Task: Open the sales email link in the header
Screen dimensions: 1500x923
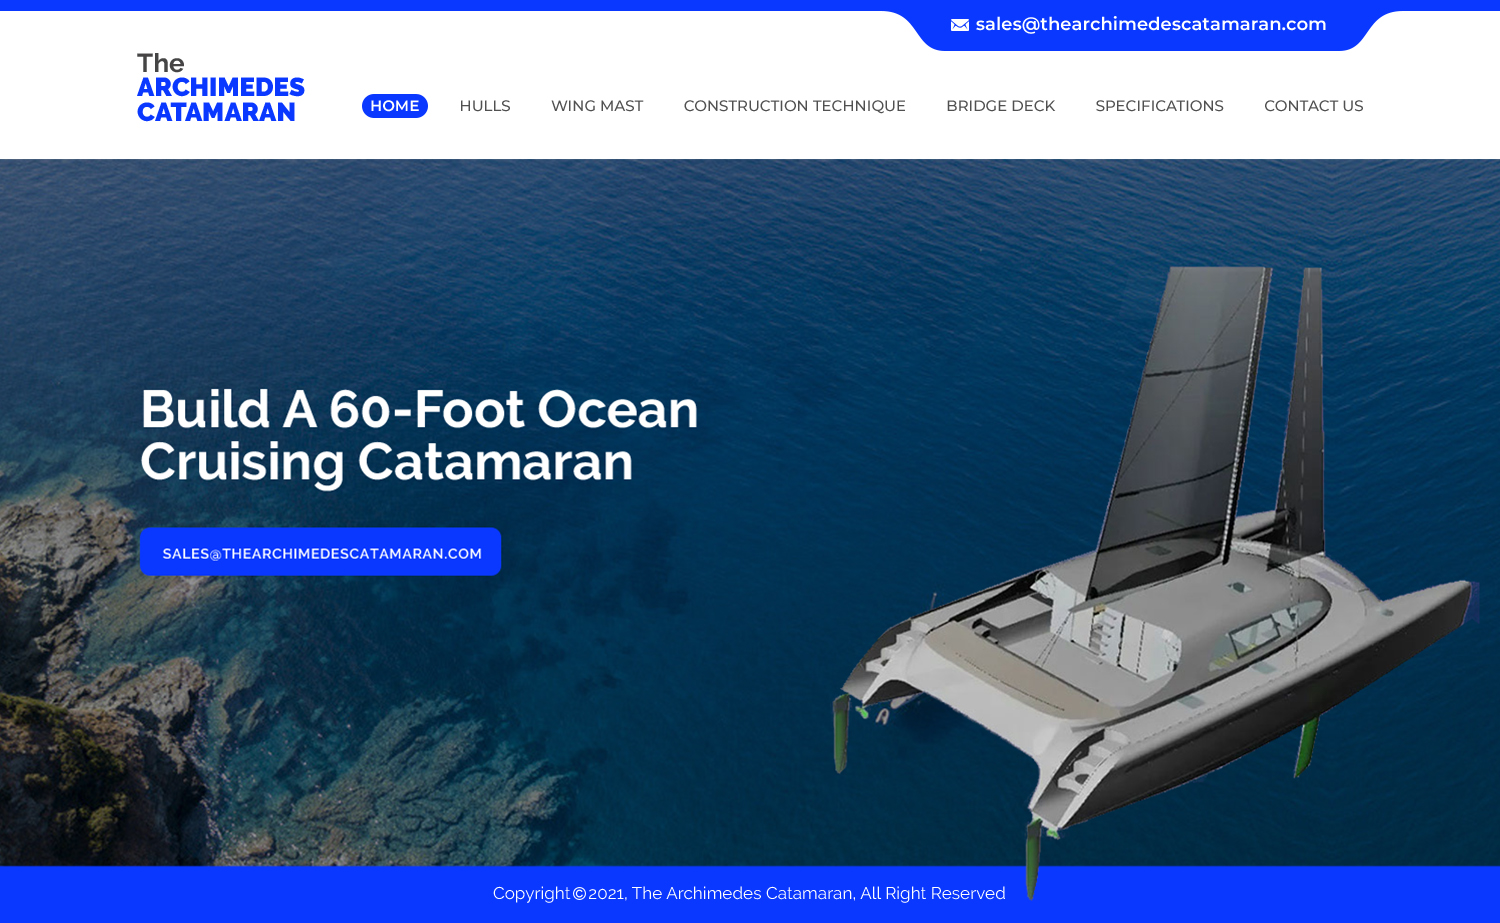Action: point(1150,24)
